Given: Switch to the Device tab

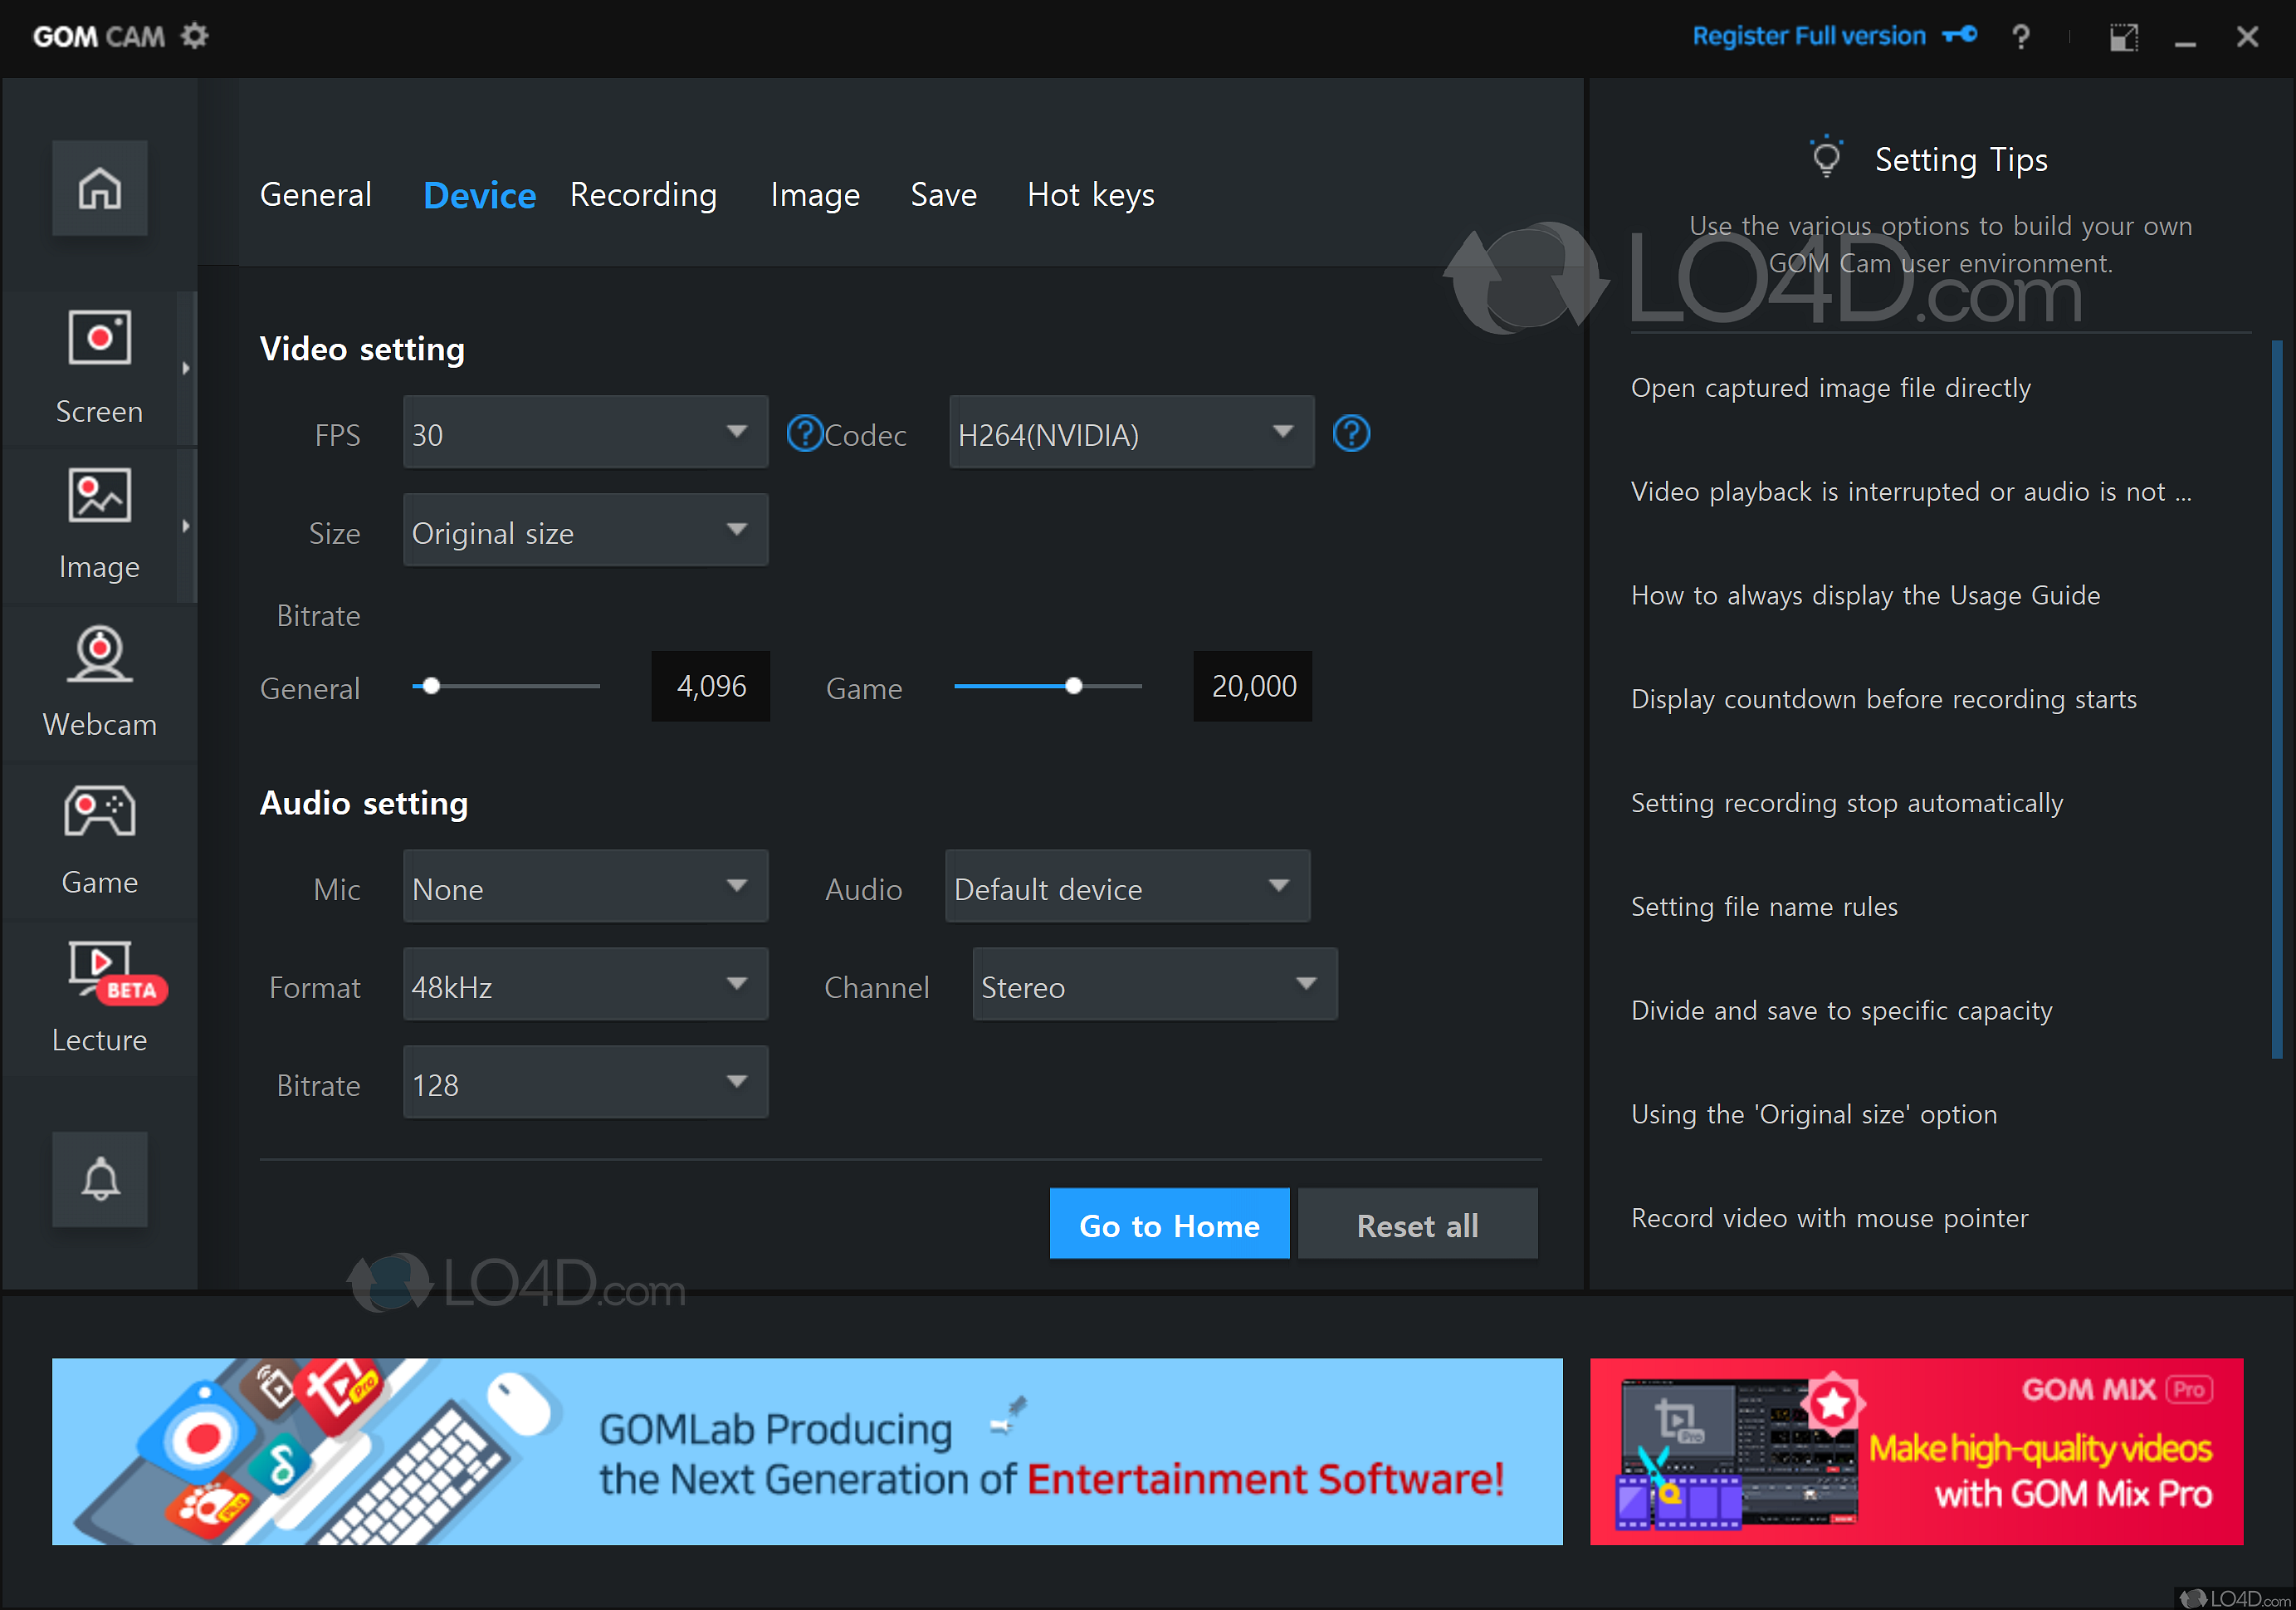Looking at the screenshot, I should [479, 195].
